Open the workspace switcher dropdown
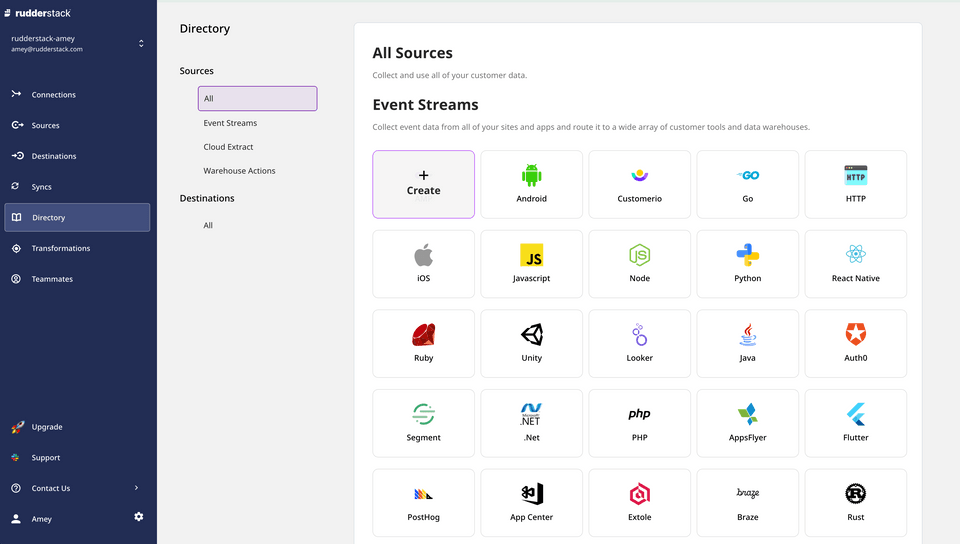Screen dimensions: 960x544 pos(141,43)
